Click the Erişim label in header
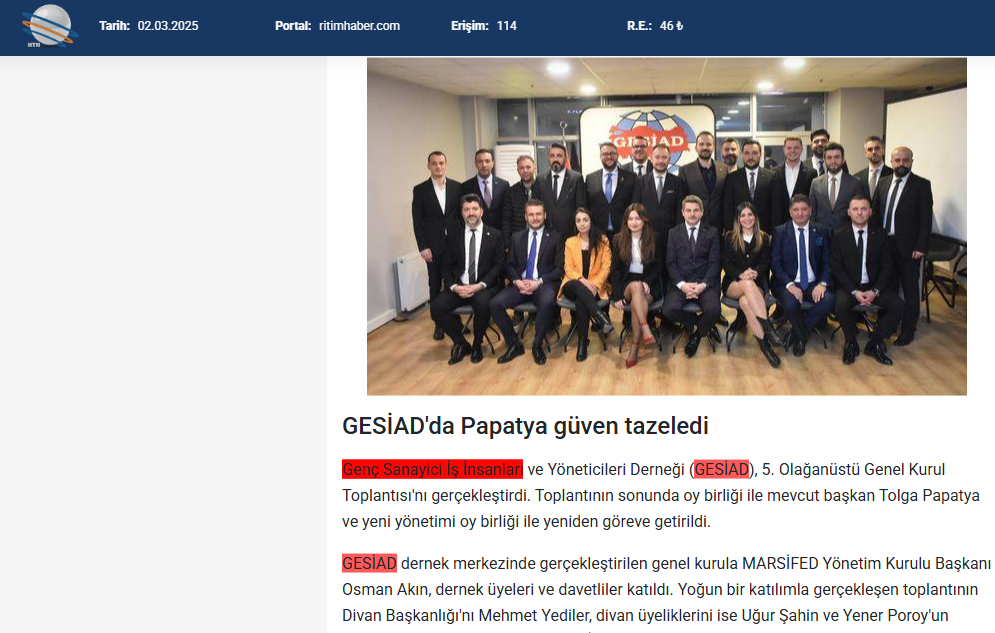Image resolution: width=995 pixels, height=633 pixels. coord(470,26)
